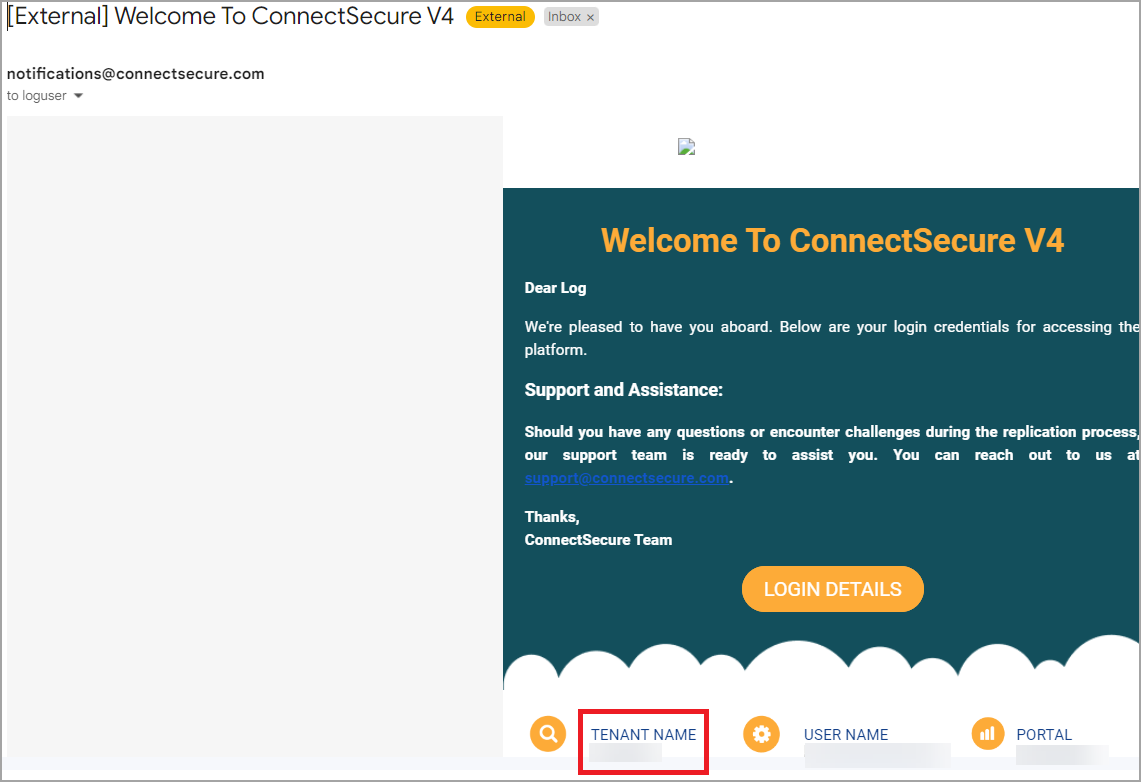The width and height of the screenshot is (1141, 782).
Task: Click the broken logo image above the banner
Action: (686, 147)
